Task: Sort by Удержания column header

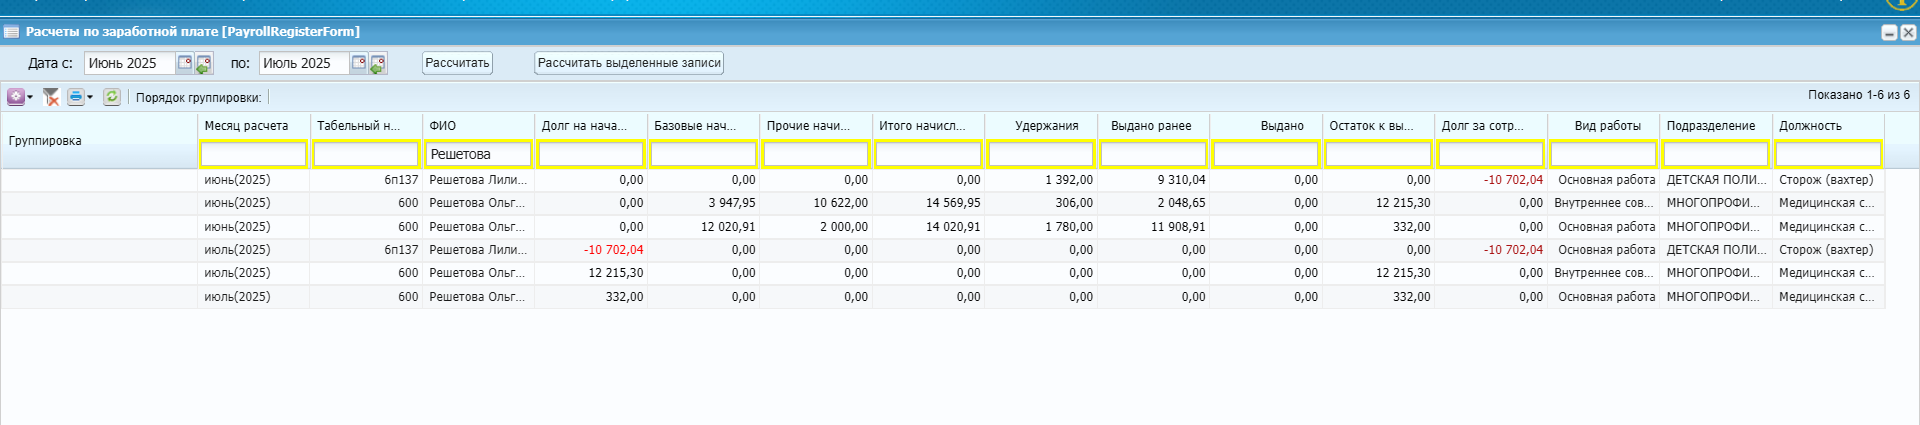Action: [1040, 126]
